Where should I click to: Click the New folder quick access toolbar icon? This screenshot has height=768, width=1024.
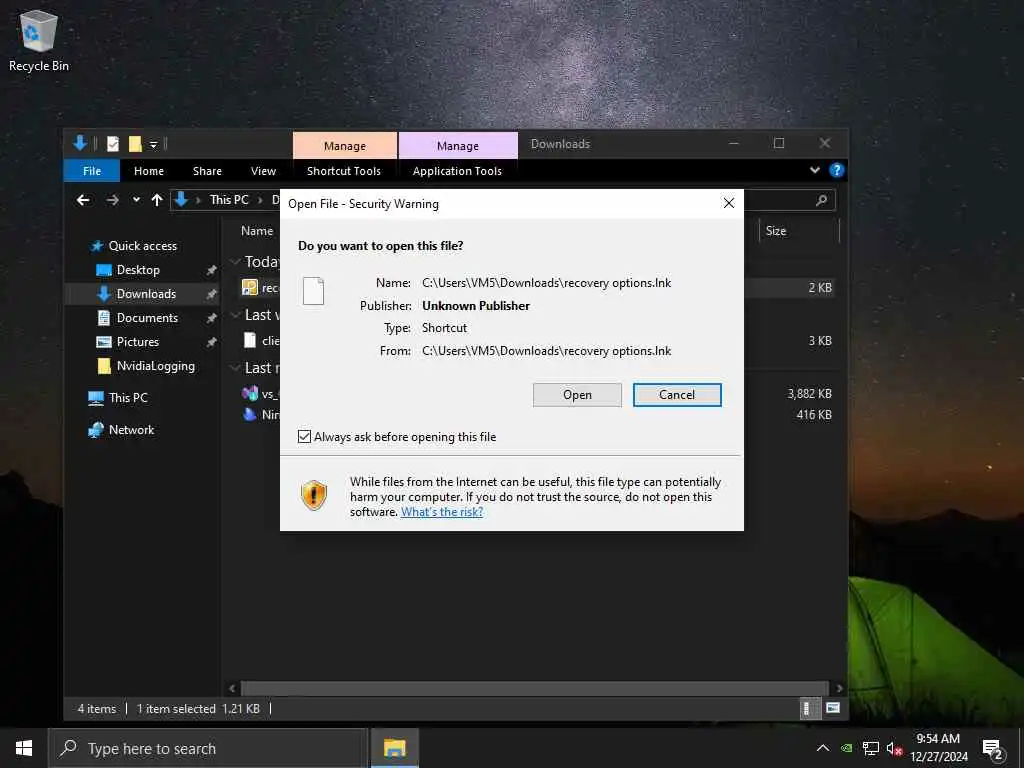point(135,144)
